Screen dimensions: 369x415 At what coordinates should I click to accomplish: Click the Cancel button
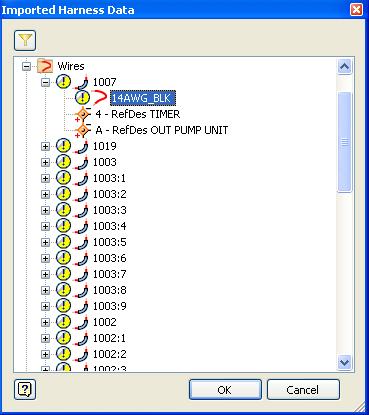pos(303,389)
